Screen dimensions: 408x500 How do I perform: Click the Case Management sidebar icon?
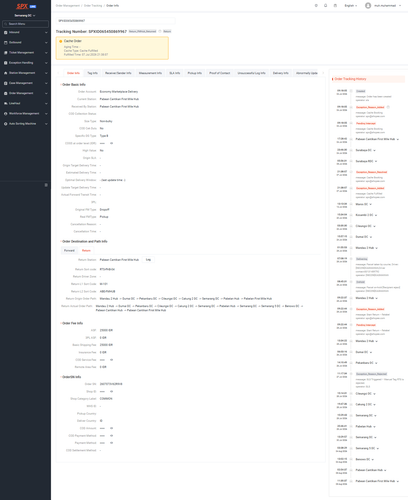point(6,83)
